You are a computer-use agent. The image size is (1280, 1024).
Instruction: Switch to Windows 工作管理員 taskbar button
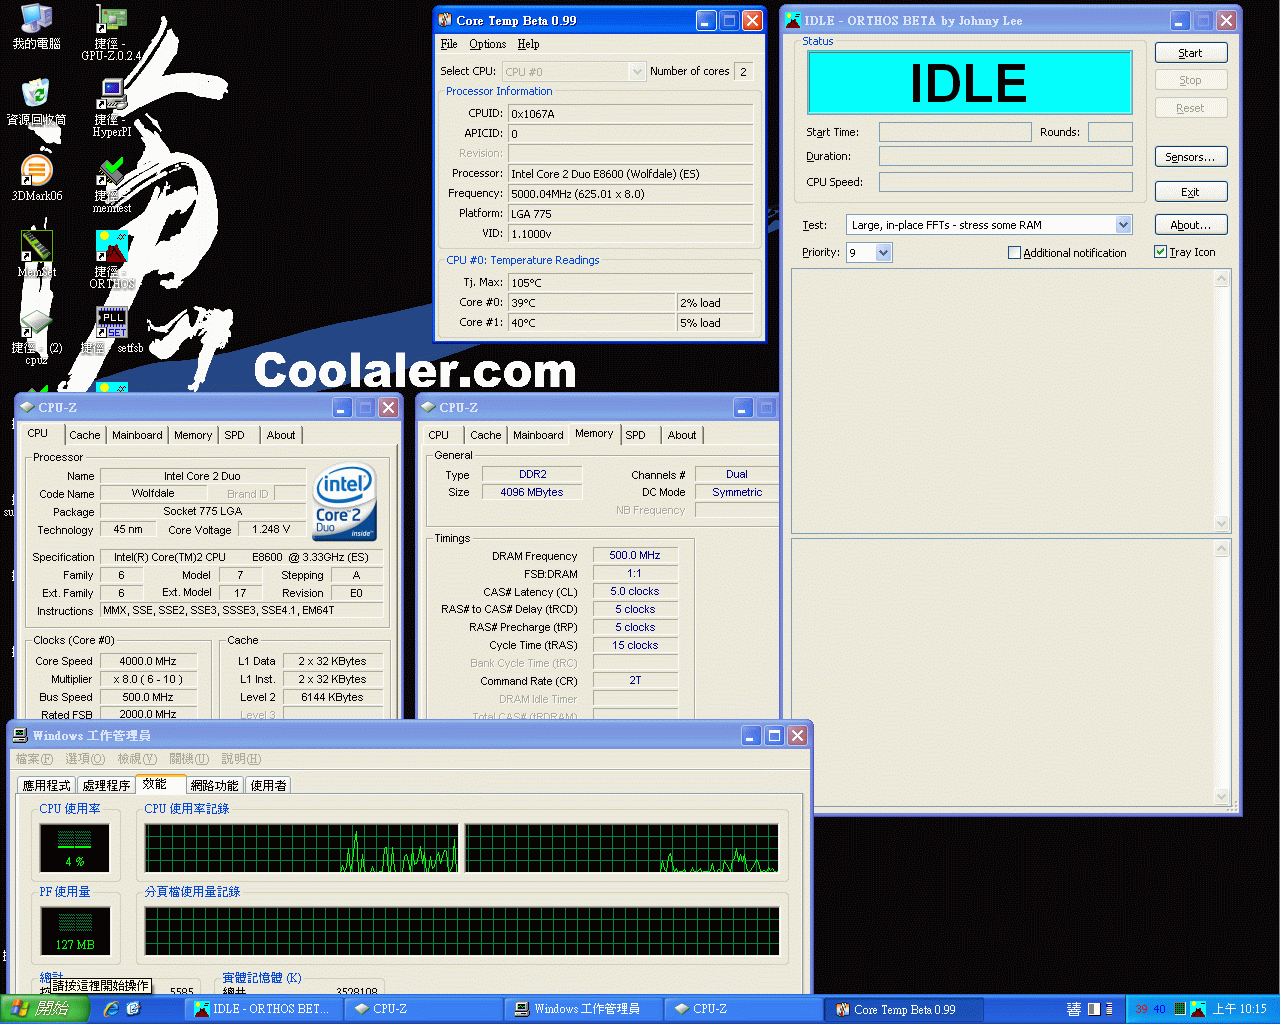(586, 1009)
